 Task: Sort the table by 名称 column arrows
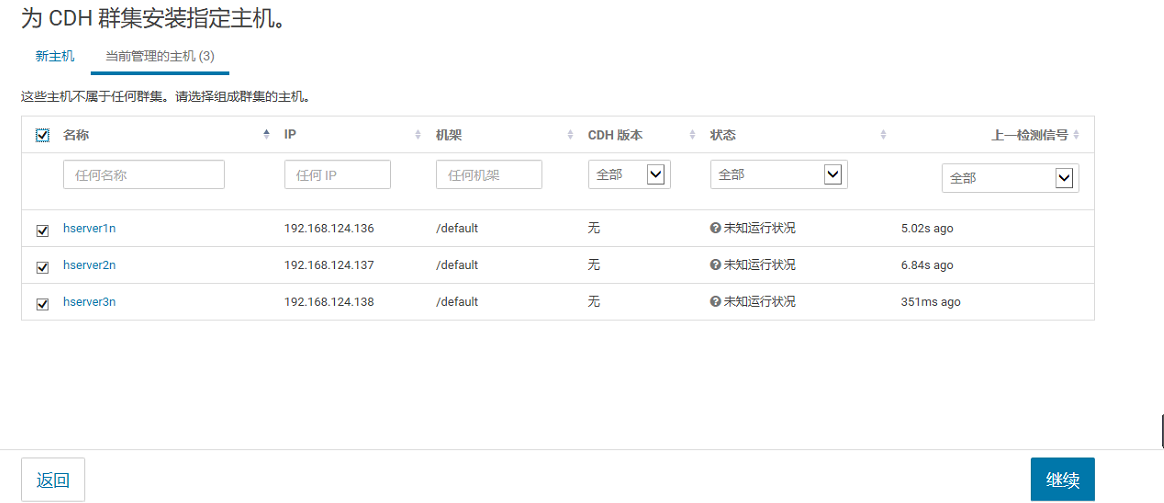(x=267, y=135)
